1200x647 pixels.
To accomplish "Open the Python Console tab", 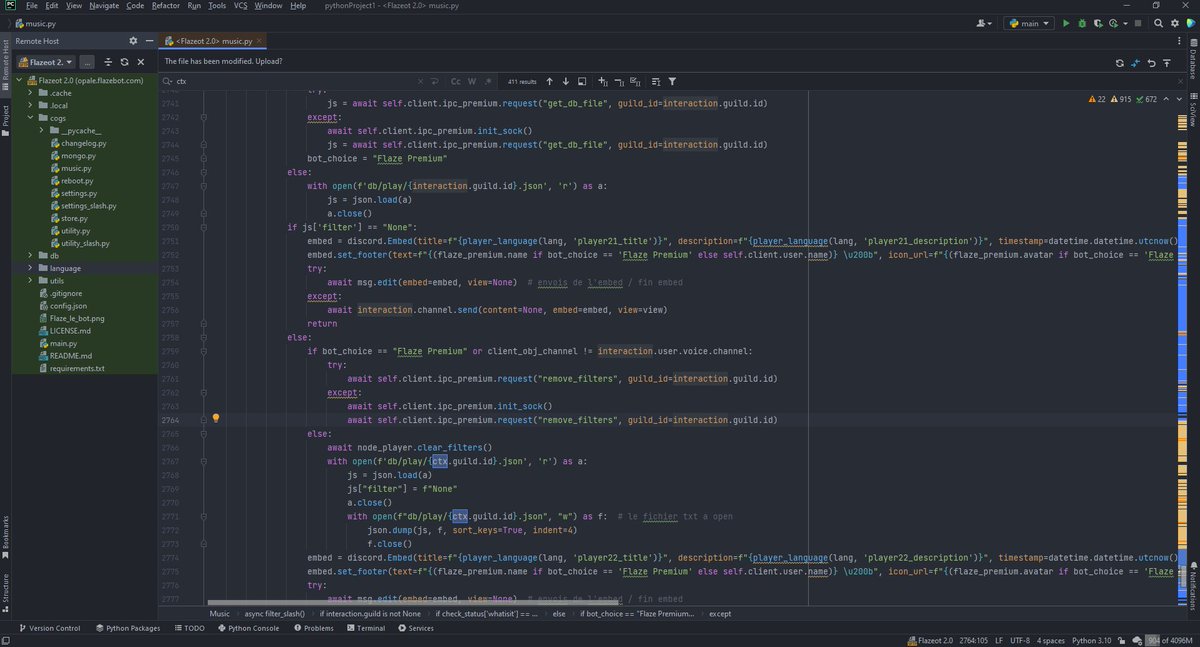I will coord(248,628).
